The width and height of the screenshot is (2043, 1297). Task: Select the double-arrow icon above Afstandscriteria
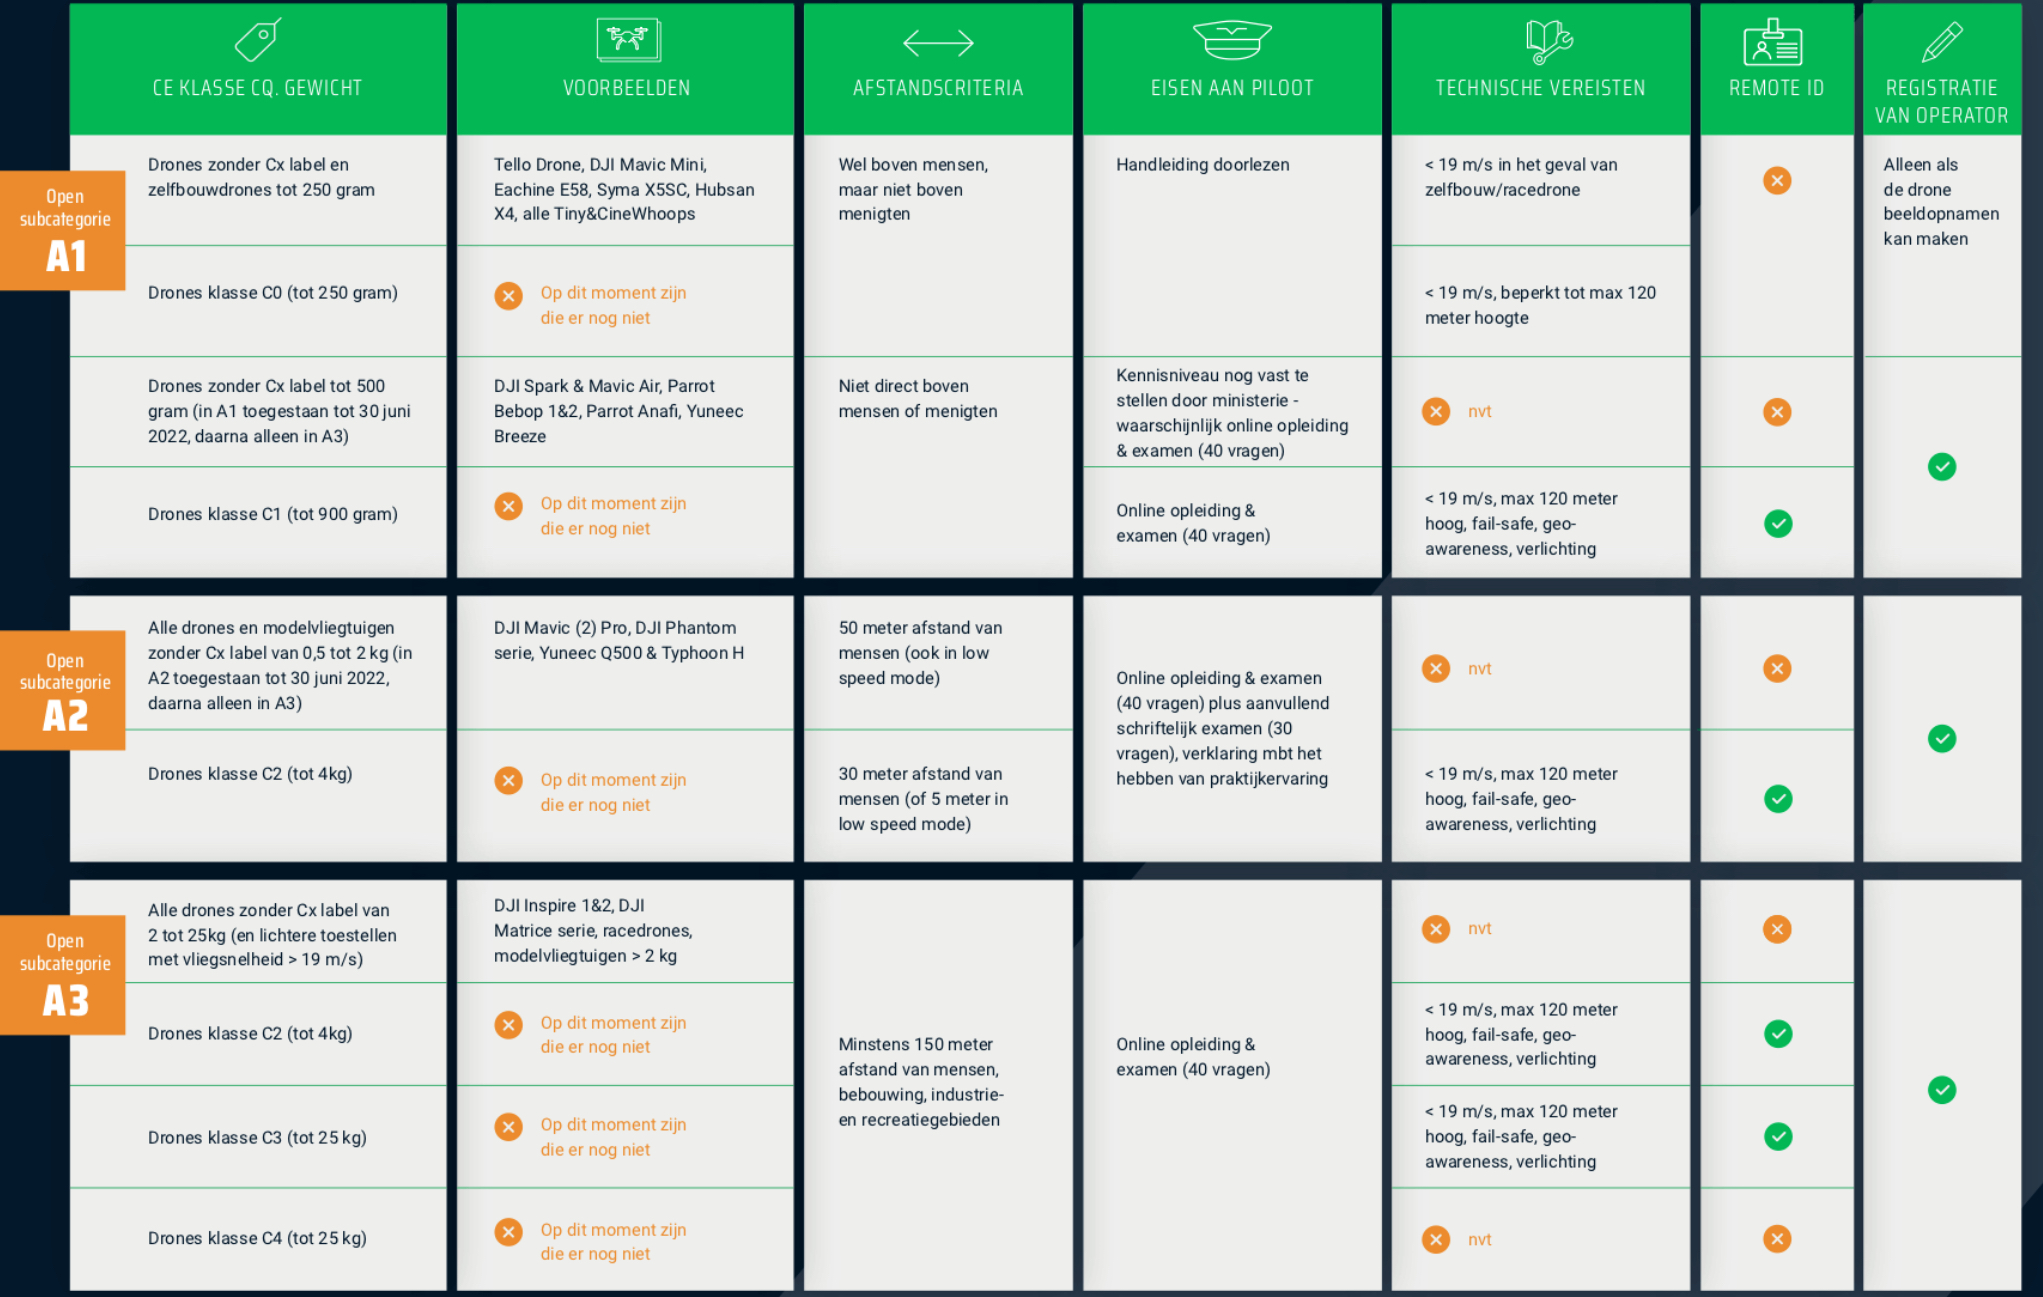tap(937, 42)
